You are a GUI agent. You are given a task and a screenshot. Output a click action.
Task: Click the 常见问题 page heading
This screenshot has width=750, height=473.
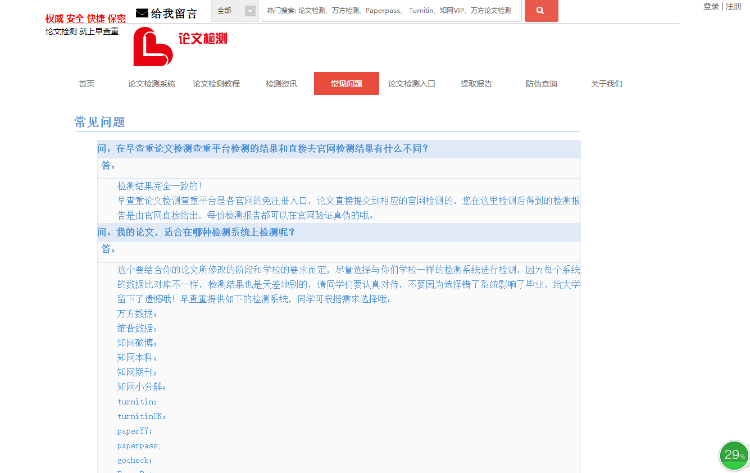100,122
